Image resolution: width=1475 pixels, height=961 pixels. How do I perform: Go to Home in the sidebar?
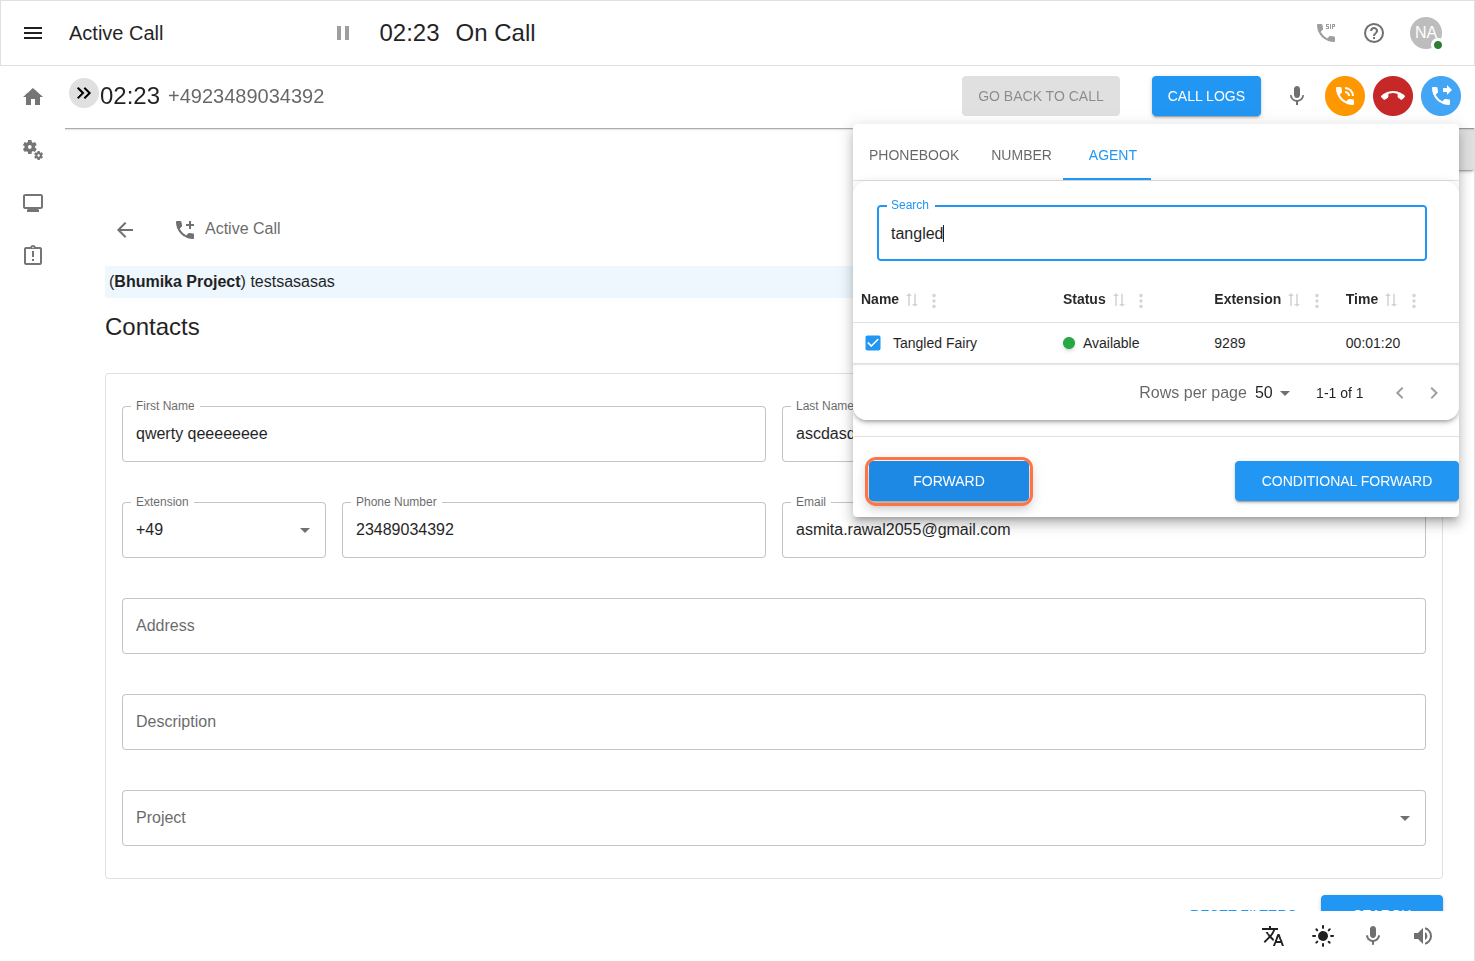[x=33, y=97]
